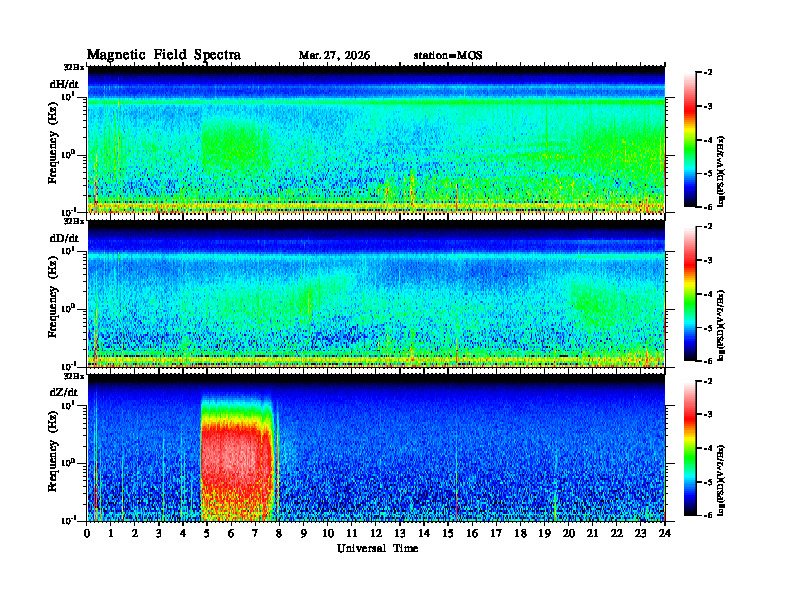Click the 32Hz label atop the dZ/dt panel
This screenshot has height=612, width=792.
coord(74,376)
